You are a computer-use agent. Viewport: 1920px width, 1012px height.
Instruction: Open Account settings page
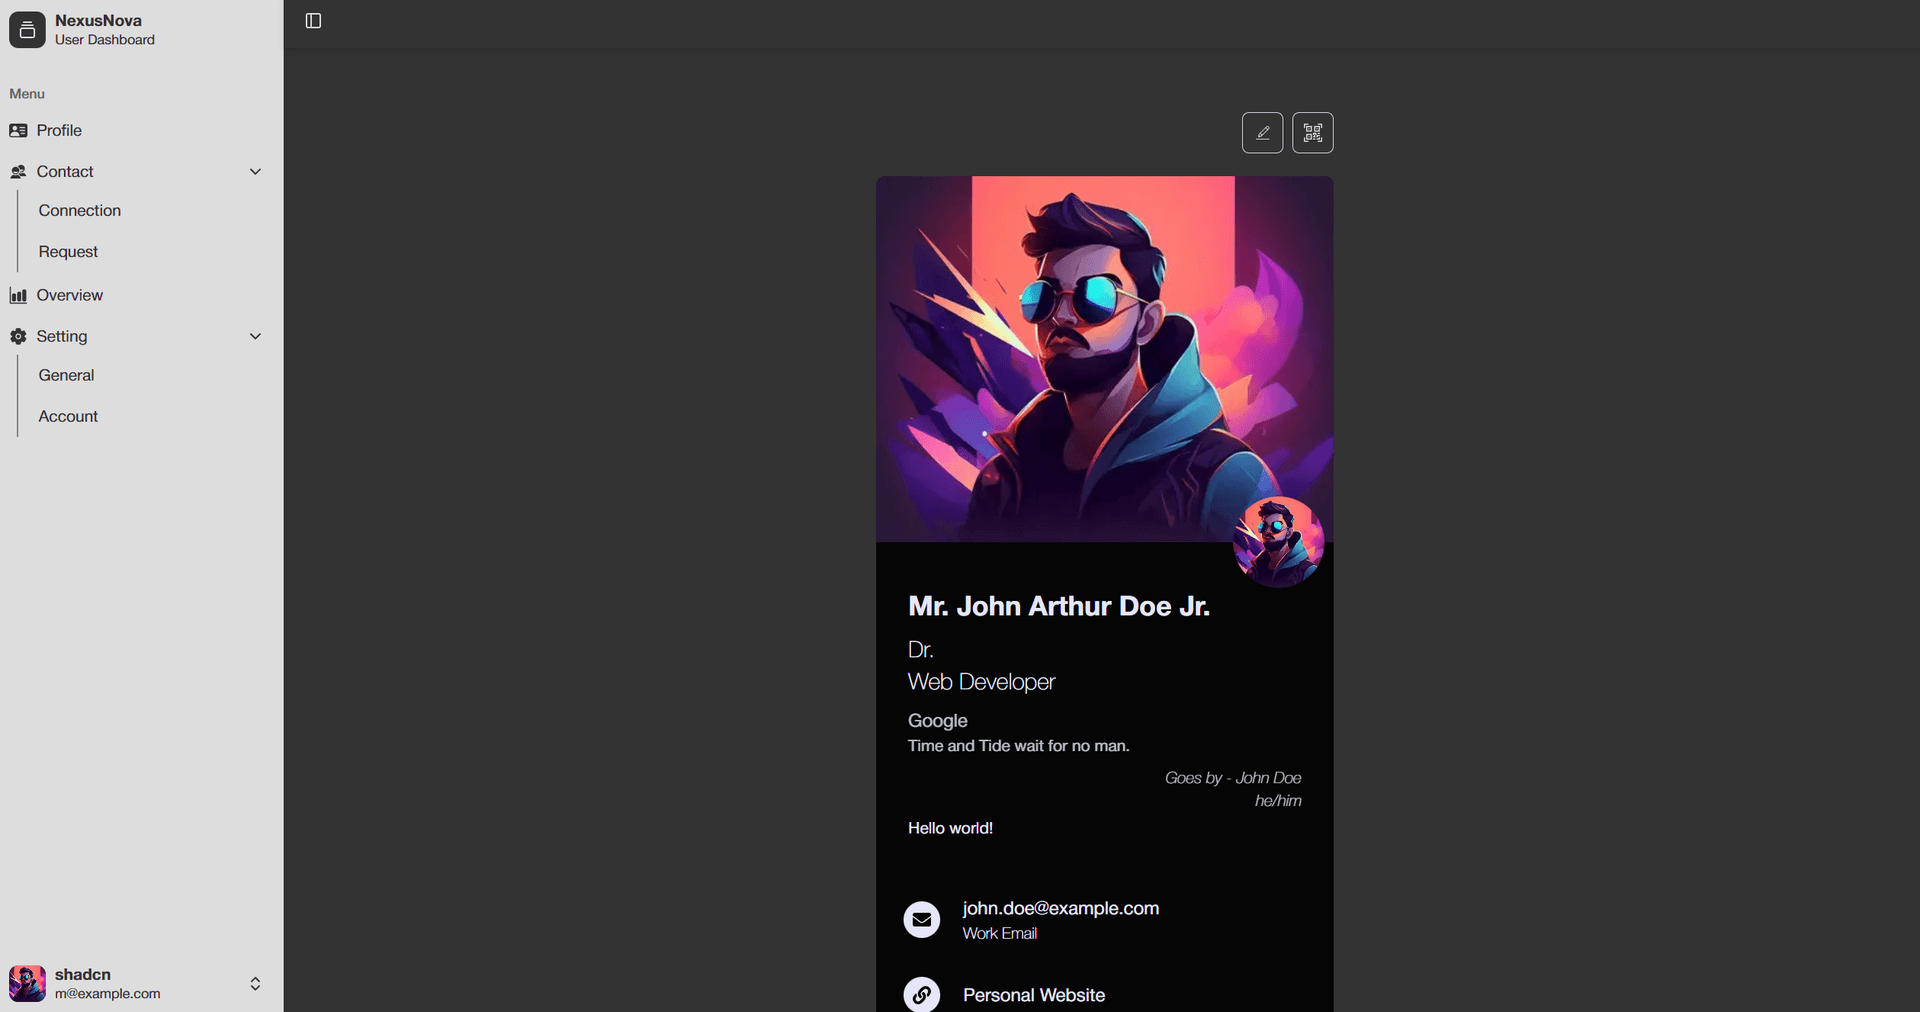[x=68, y=417]
